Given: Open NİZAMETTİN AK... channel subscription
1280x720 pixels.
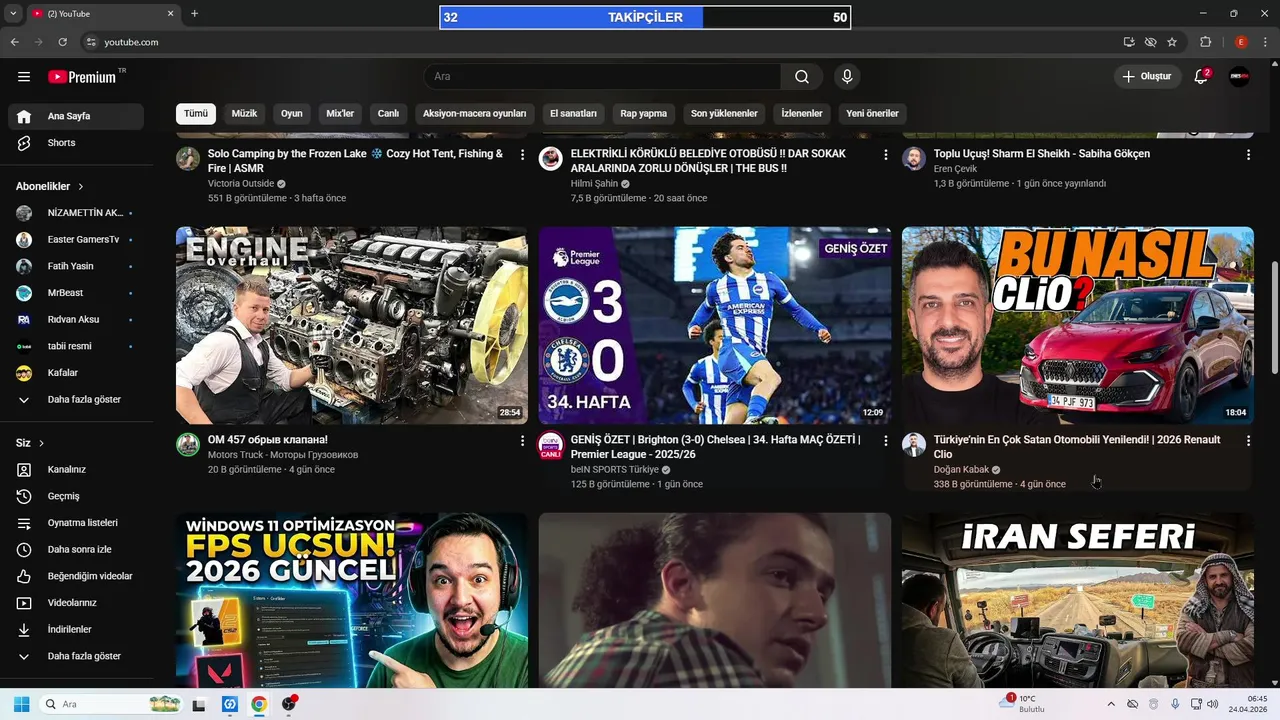Looking at the screenshot, I should point(76,213).
